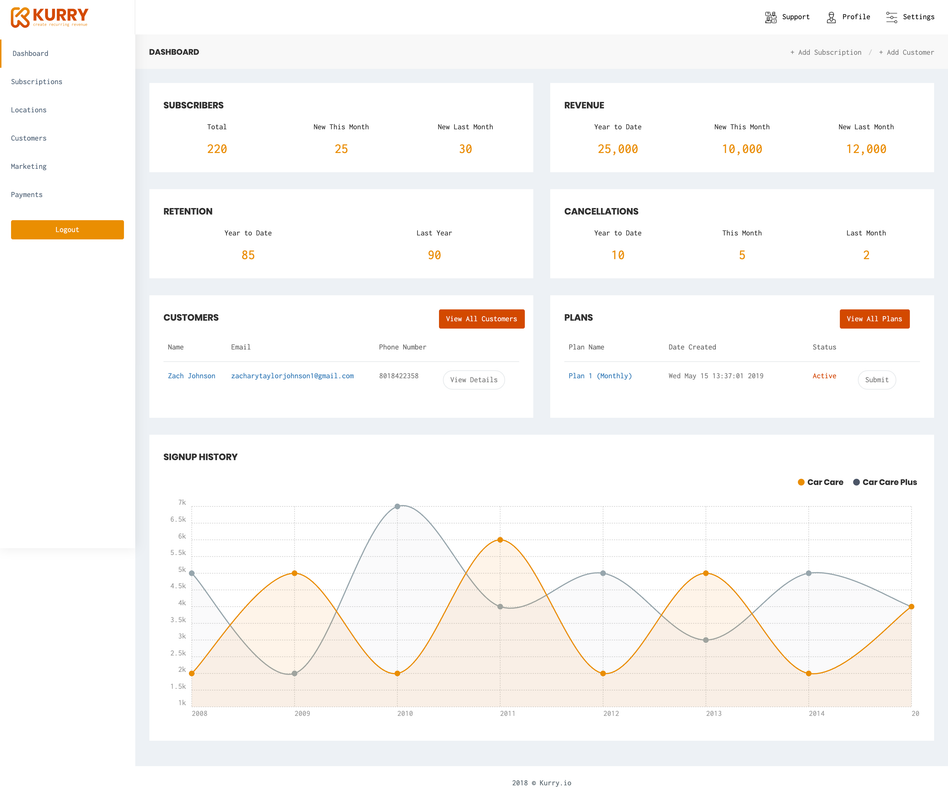Click the Profile person icon
Viewport: 948px width, 800px height.
point(831,17)
